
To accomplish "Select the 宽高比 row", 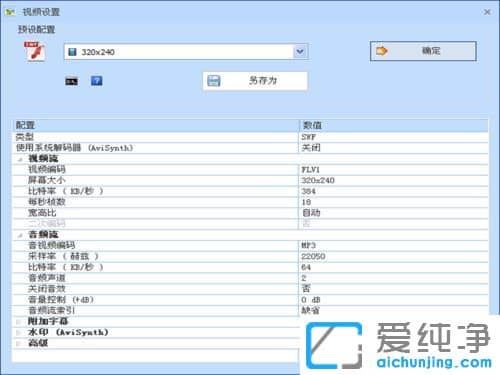I will (251, 213).
